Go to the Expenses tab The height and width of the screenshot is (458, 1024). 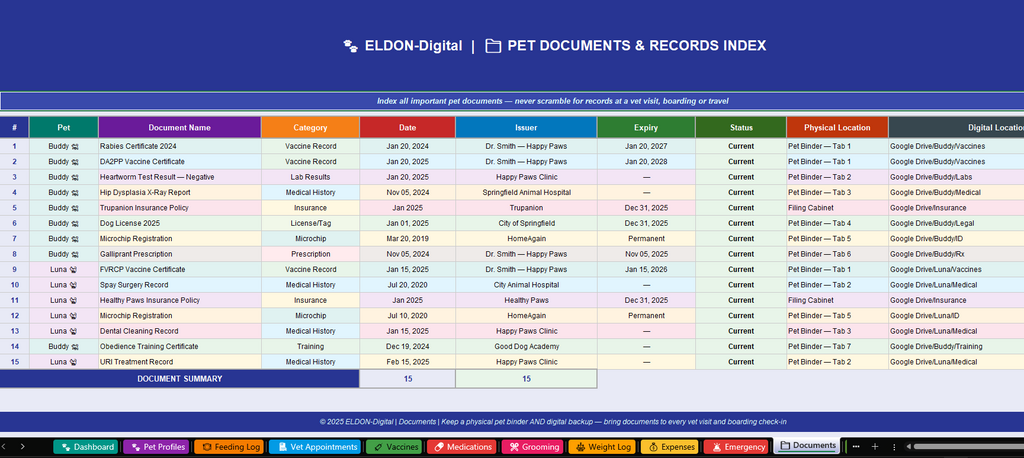pyautogui.click(x=669, y=447)
